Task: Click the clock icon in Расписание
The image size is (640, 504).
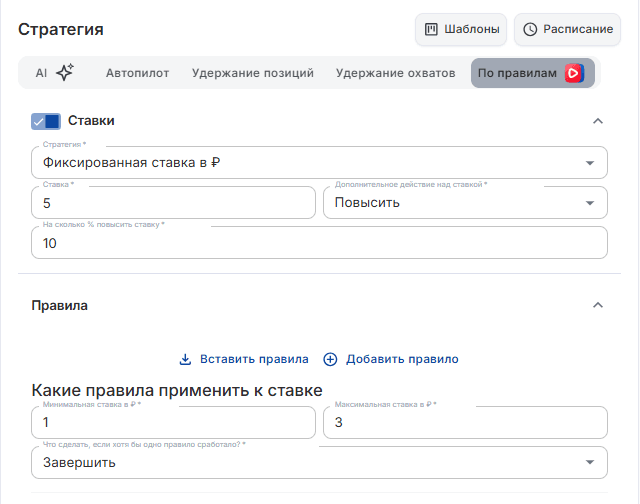Action: (x=530, y=29)
